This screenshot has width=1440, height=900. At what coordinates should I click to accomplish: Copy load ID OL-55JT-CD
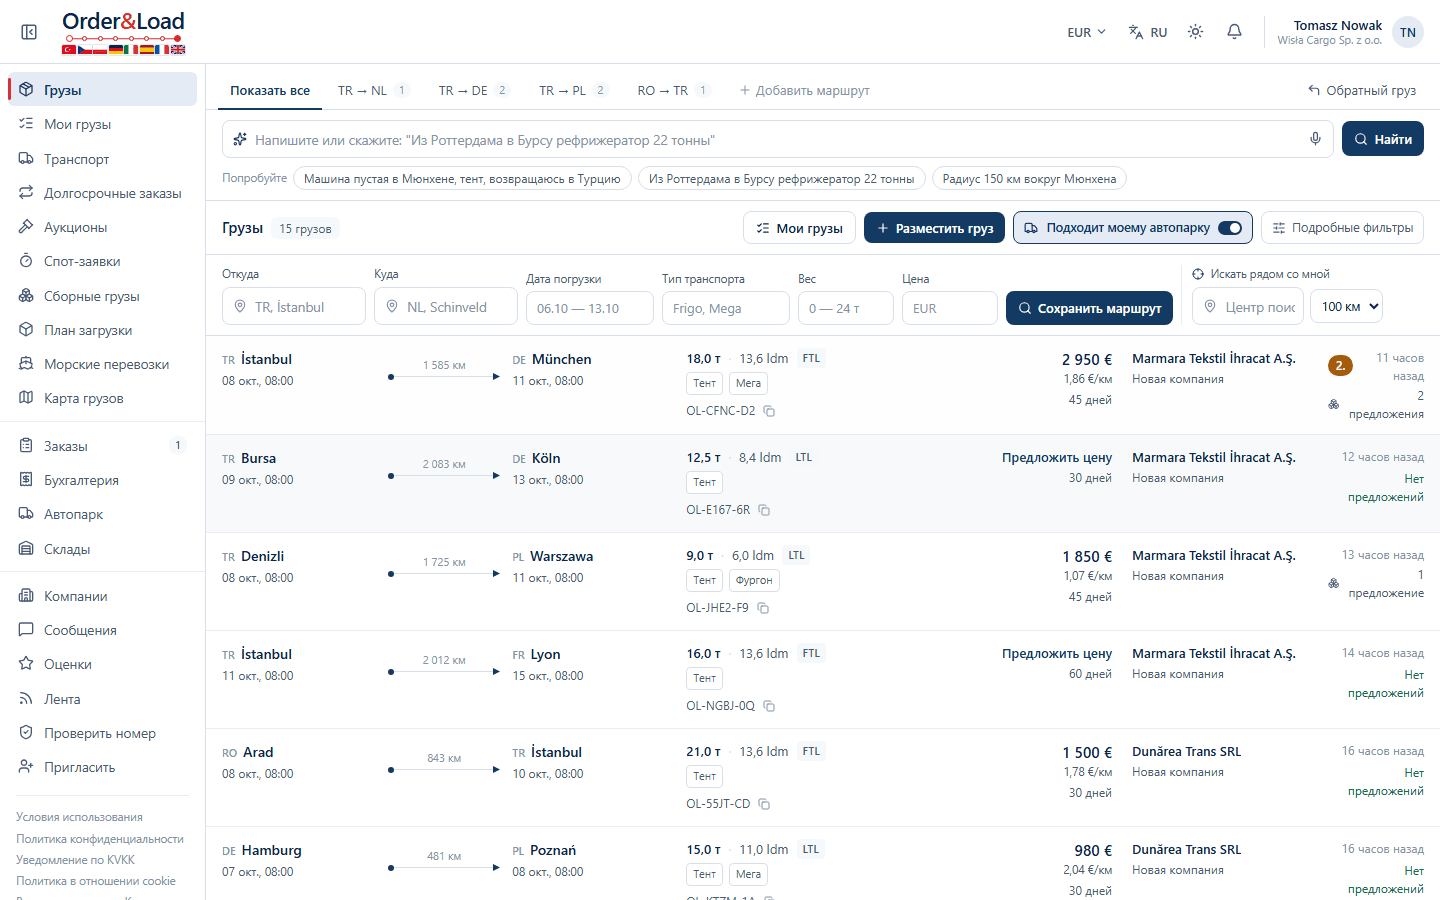[765, 804]
